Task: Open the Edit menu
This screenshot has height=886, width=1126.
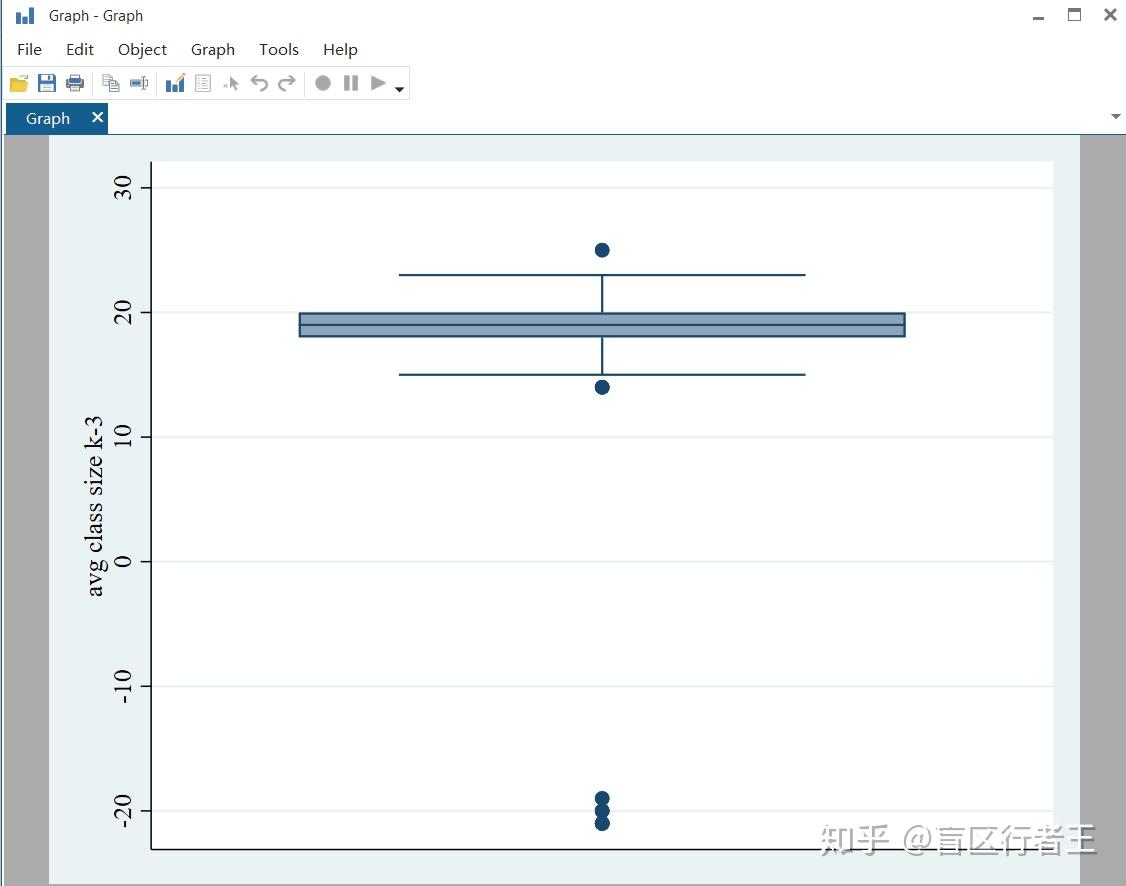Action: tap(80, 50)
